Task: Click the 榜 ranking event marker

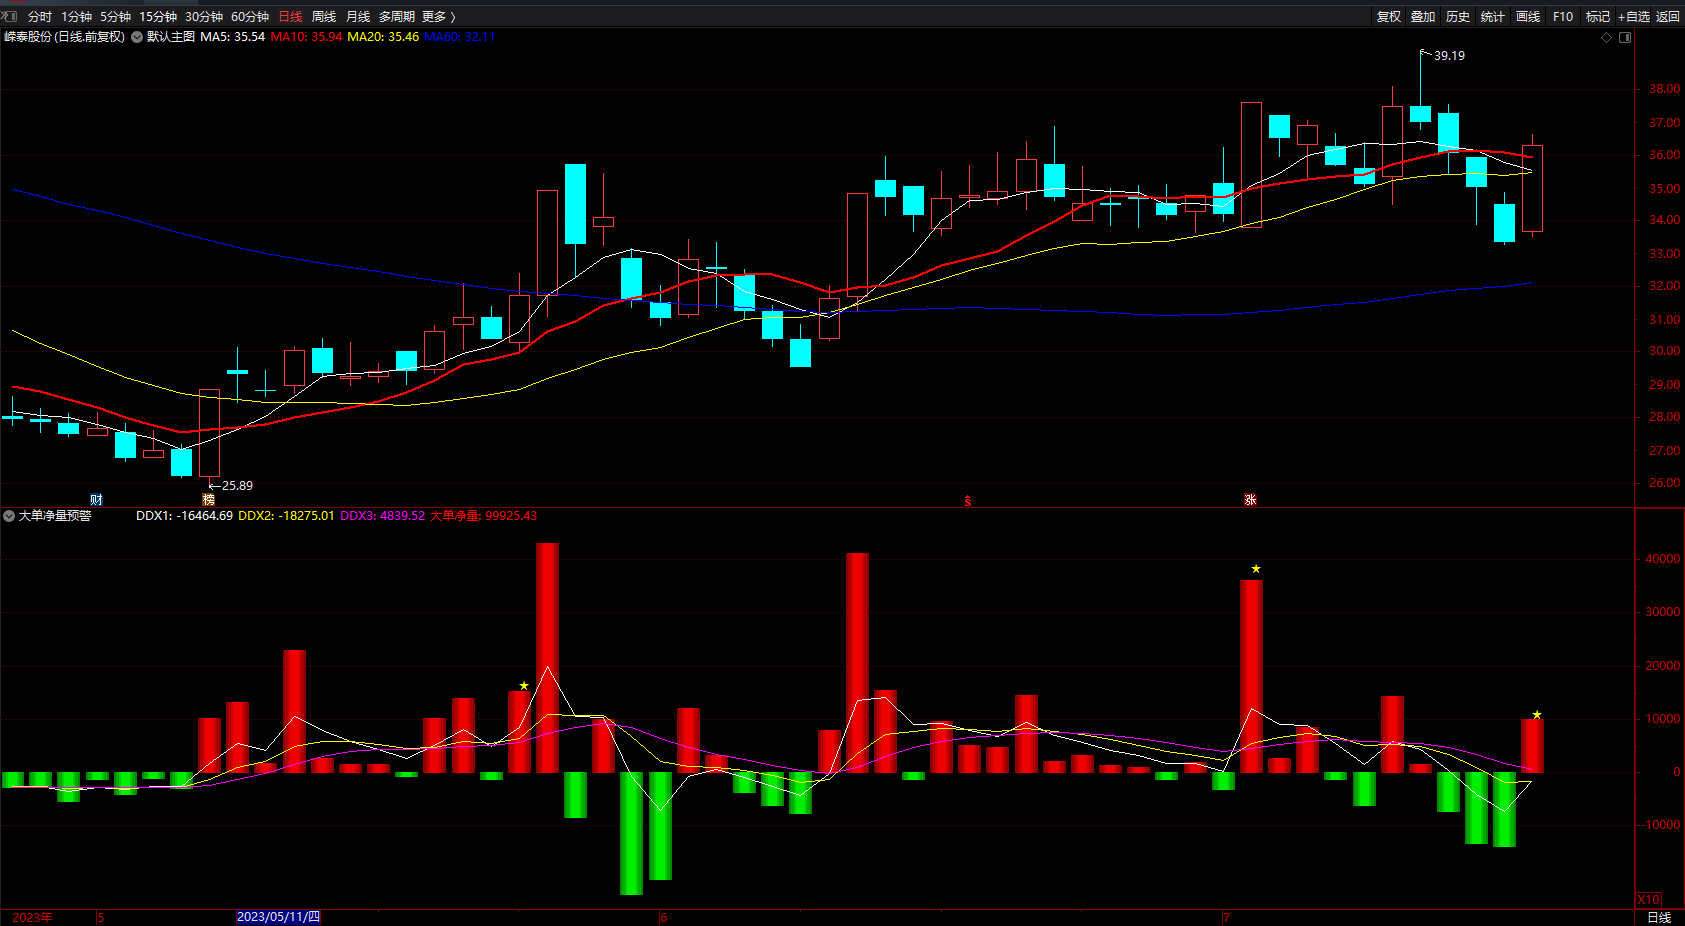Action: pyautogui.click(x=209, y=500)
